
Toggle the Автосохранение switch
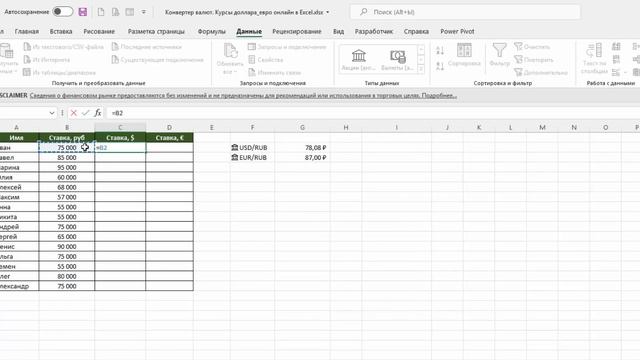[x=63, y=12]
